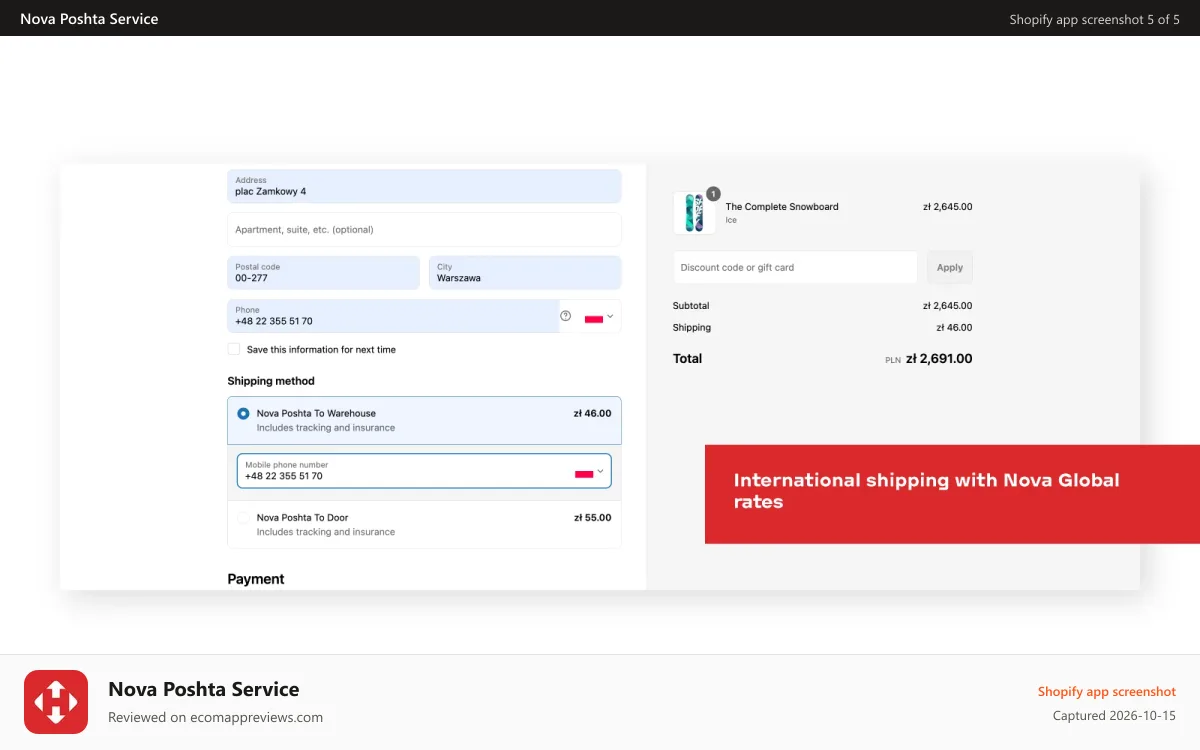The height and width of the screenshot is (750, 1200).
Task: Click the Nova Poshta red app logo
Action: (x=56, y=702)
